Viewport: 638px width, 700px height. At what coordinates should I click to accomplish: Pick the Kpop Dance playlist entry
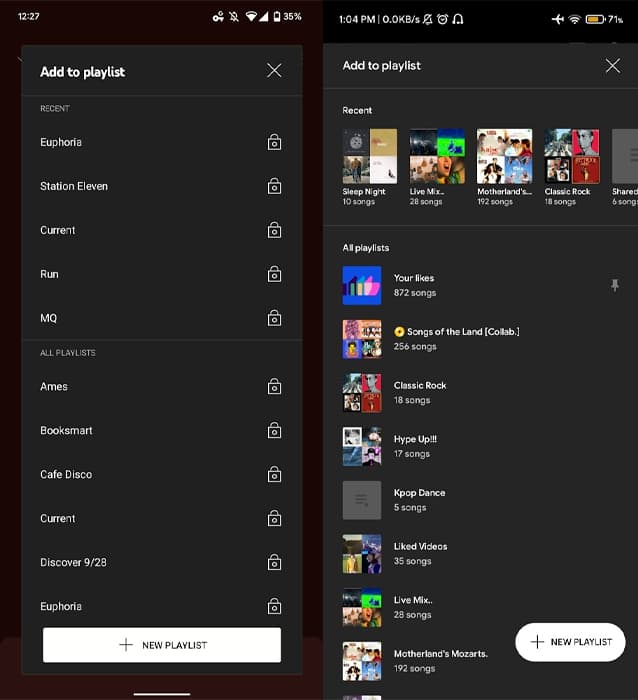(x=418, y=499)
